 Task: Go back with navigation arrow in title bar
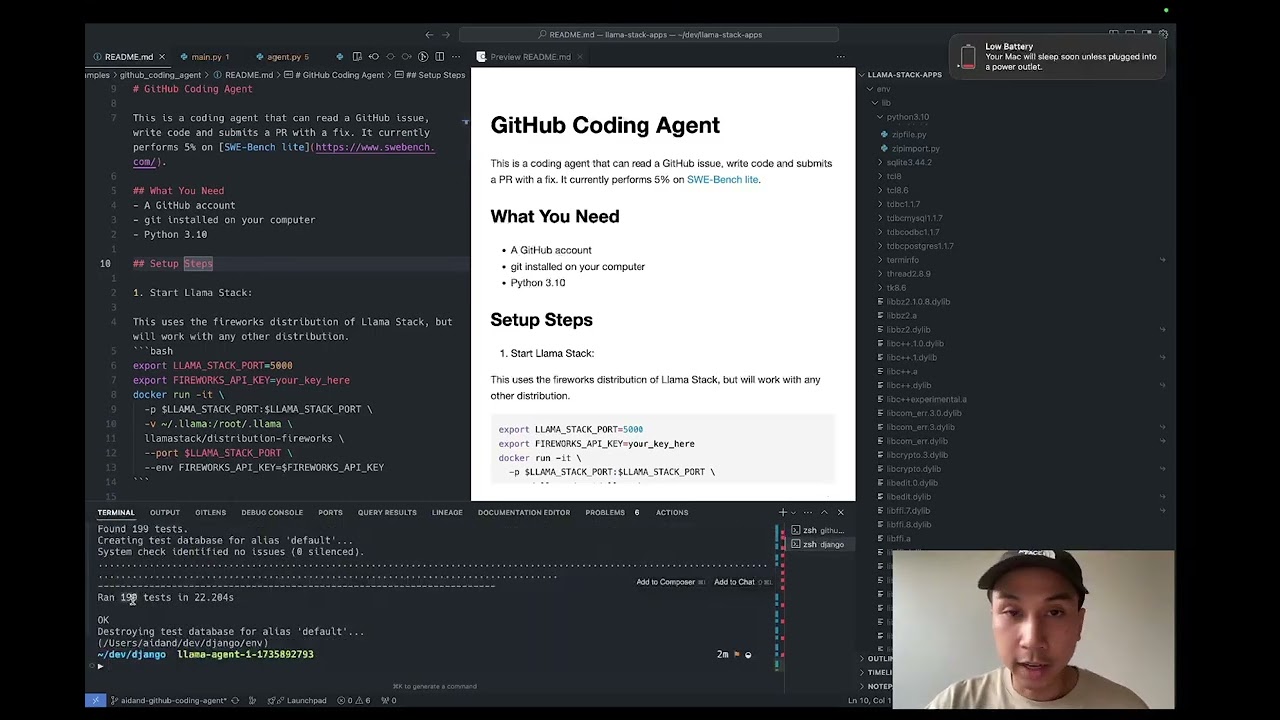coord(429,35)
